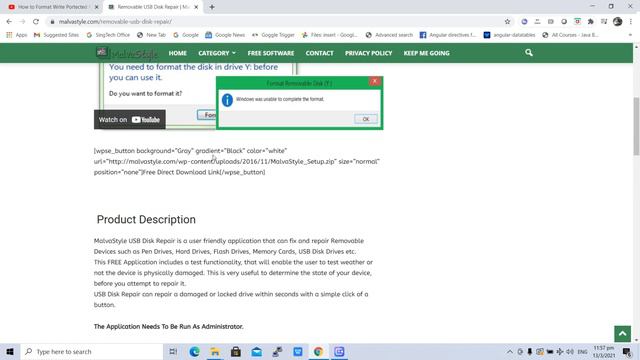This screenshot has width=640, height=360.
Task: Open Task View on the taskbar
Action: (173, 351)
